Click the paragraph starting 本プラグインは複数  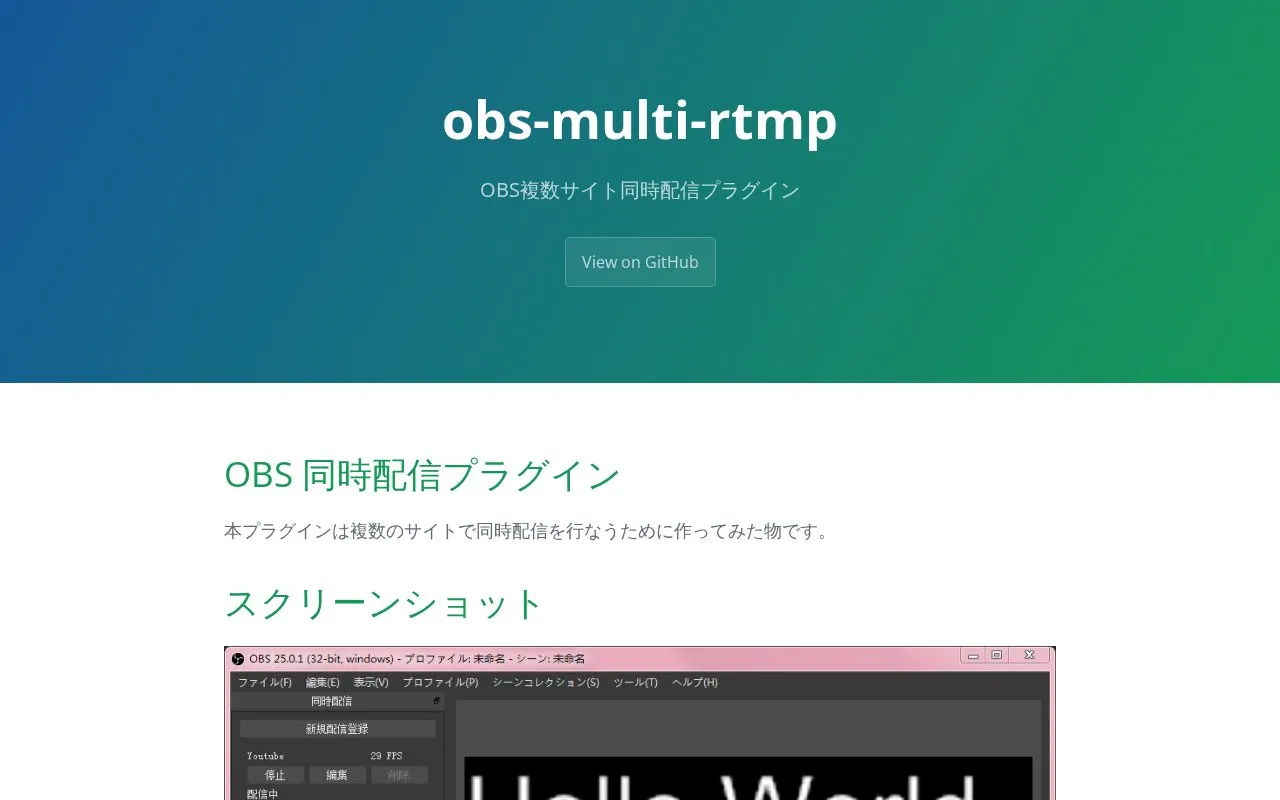pyautogui.click(x=530, y=531)
